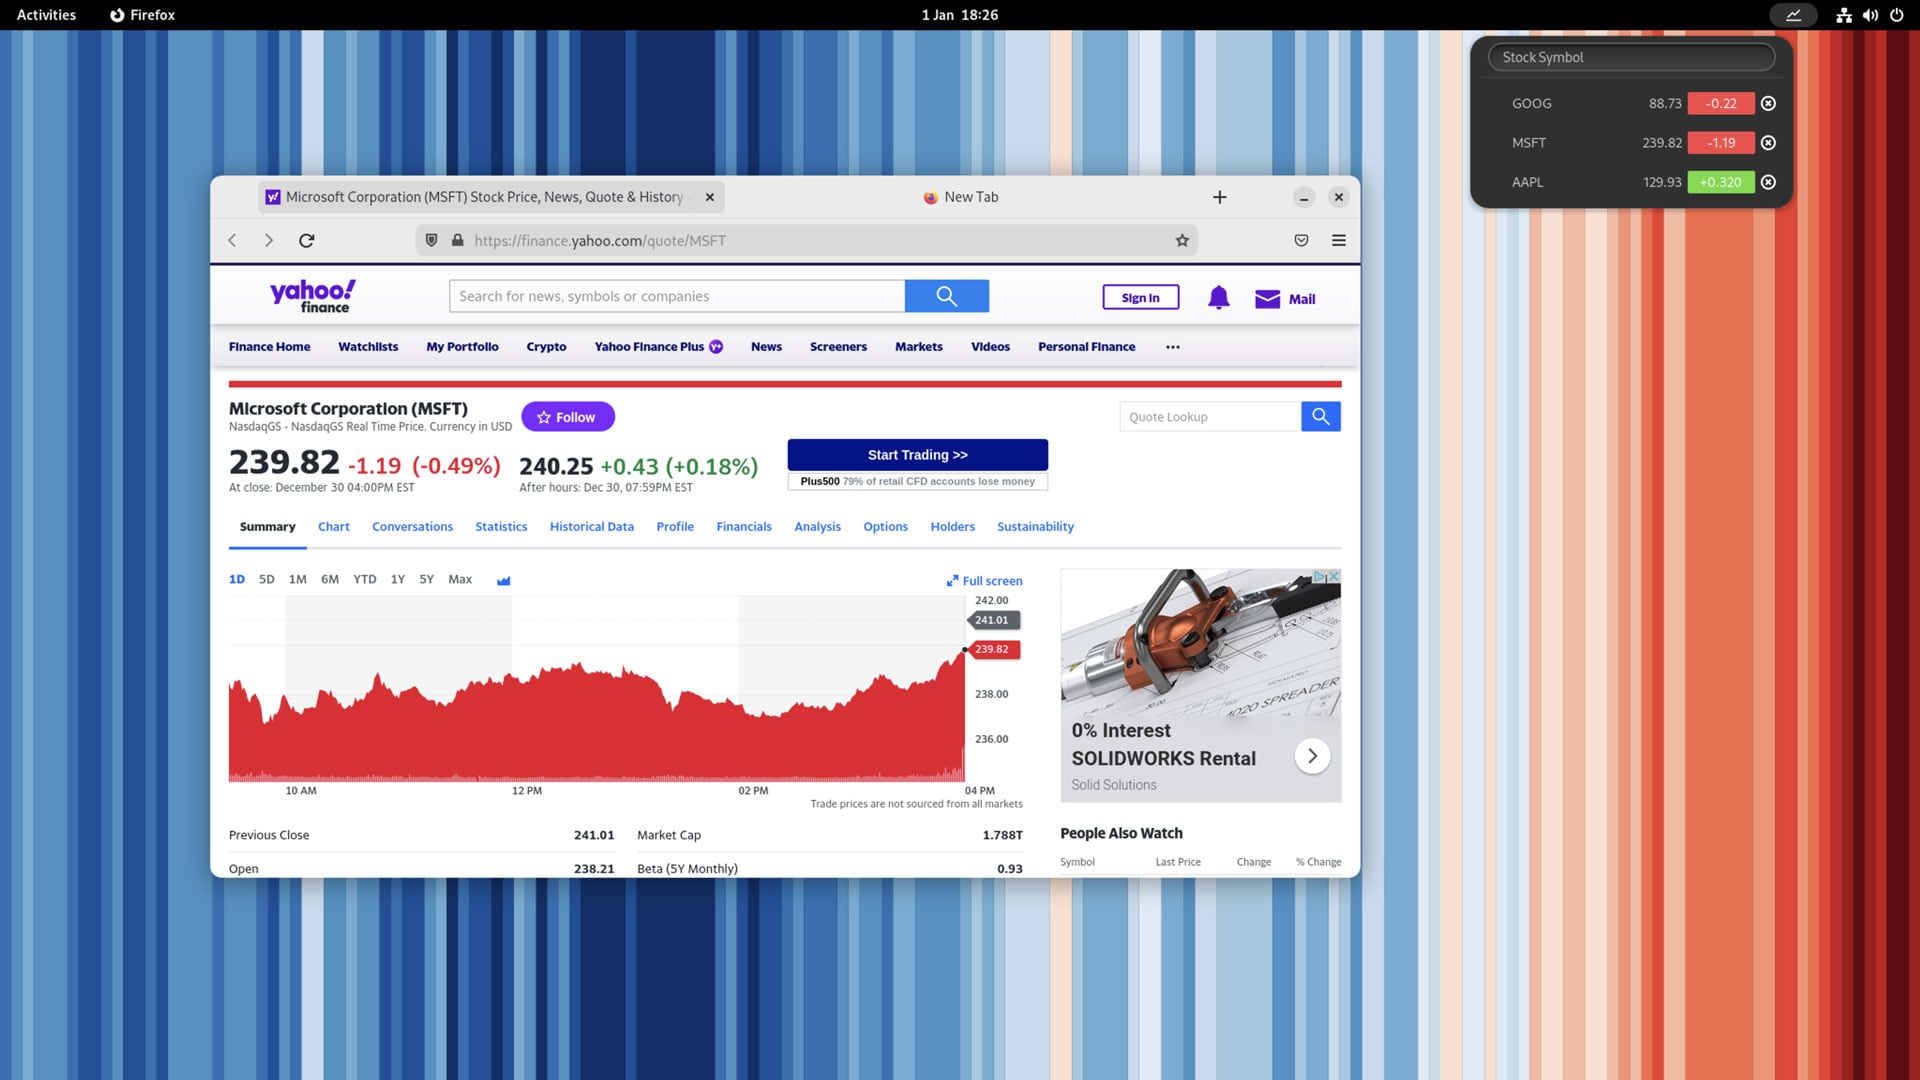1920x1080 pixels.
Task: Click the Yahoo Finance logo
Action: 313,296
